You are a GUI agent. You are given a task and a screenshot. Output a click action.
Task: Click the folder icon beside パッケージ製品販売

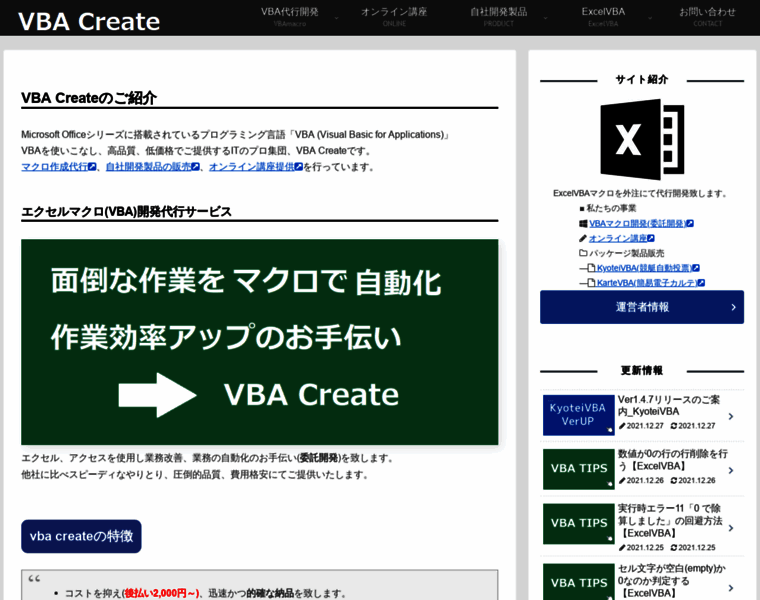[x=583, y=253]
